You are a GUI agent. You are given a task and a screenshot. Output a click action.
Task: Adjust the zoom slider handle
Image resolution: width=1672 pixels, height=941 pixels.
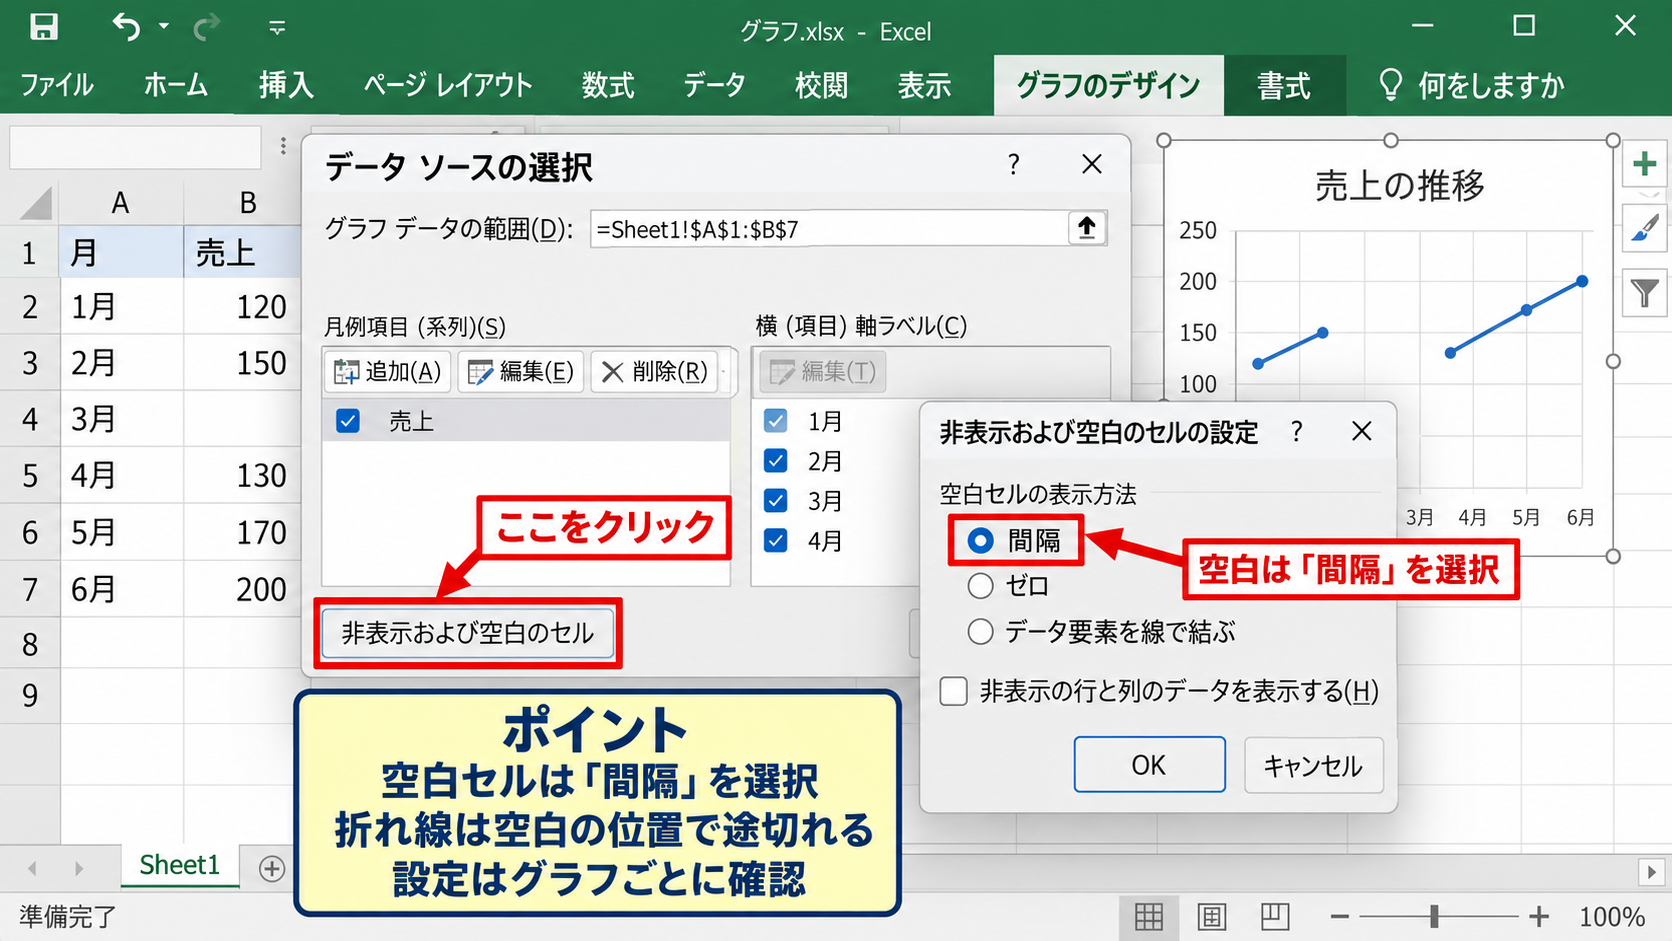1434,916
